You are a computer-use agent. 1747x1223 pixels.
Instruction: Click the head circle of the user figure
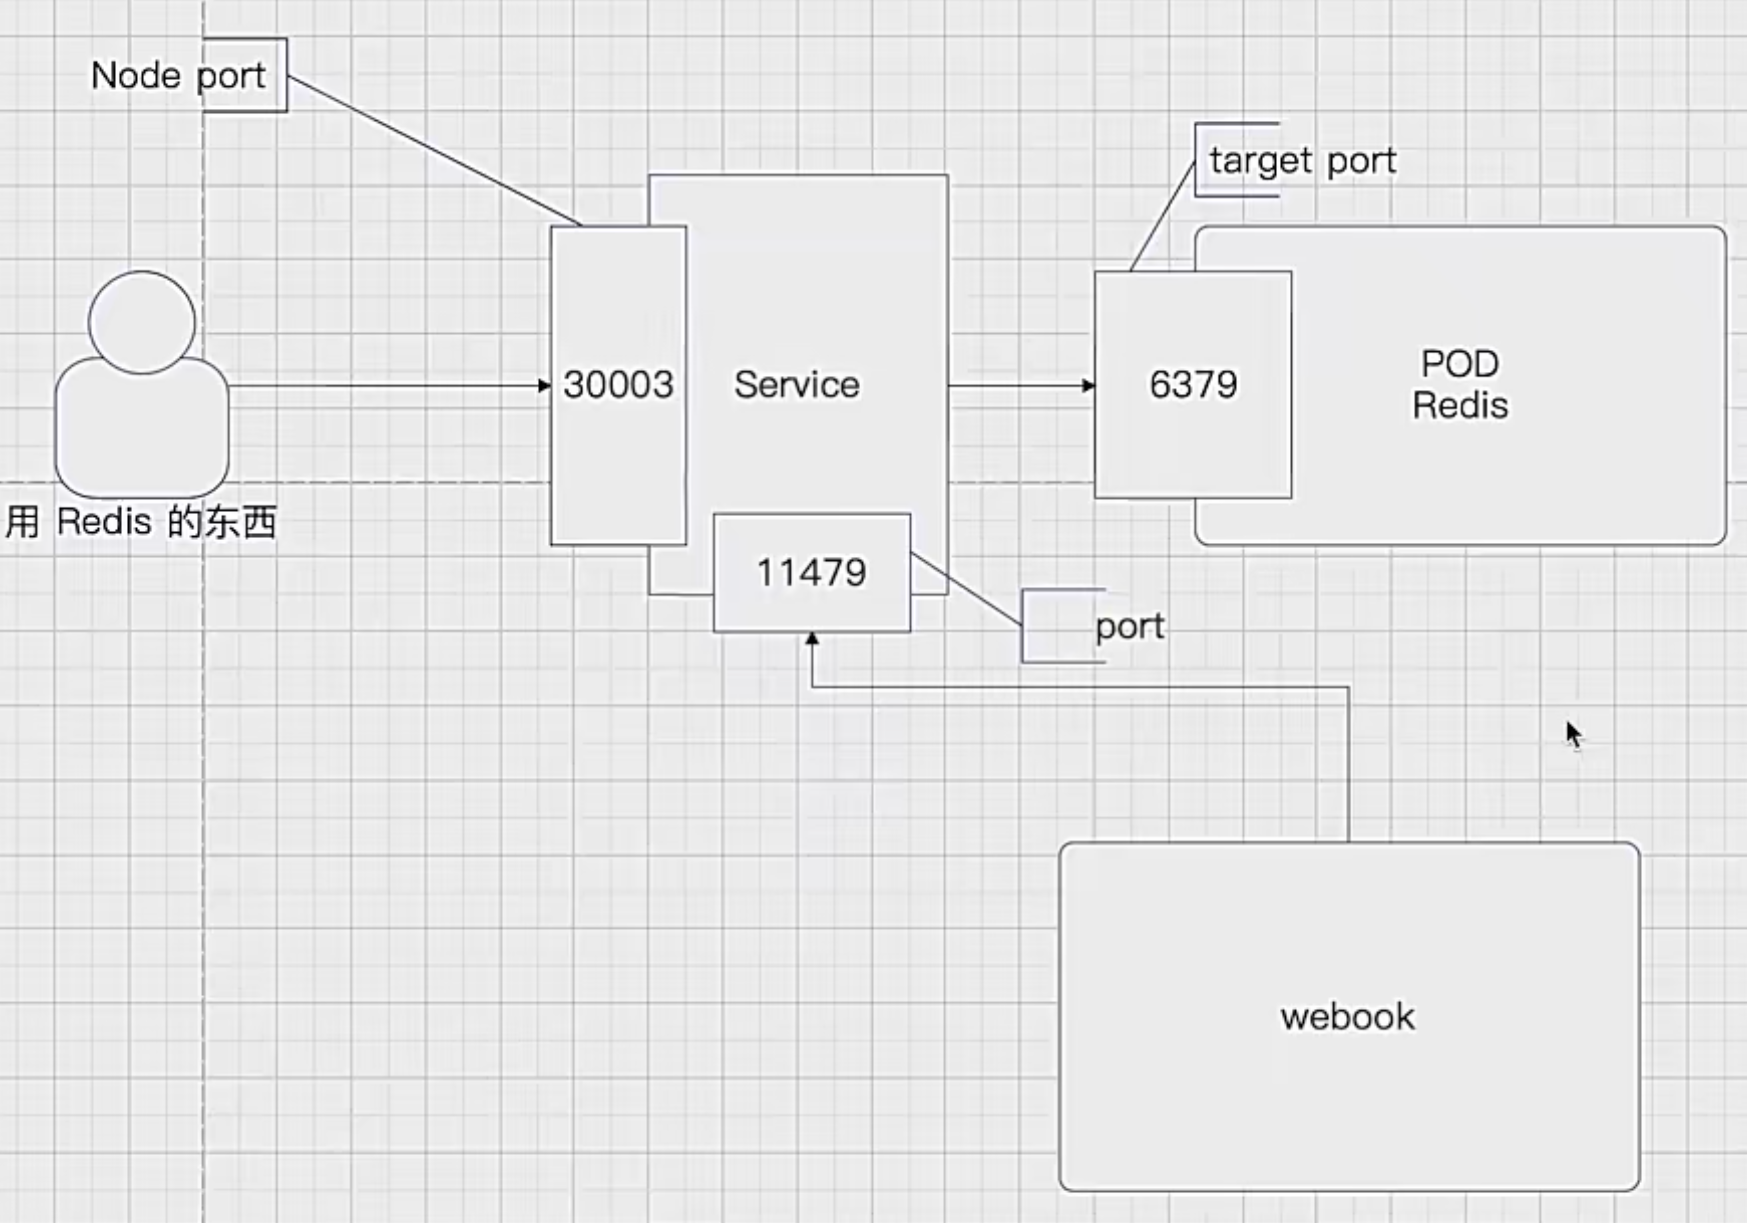141,322
